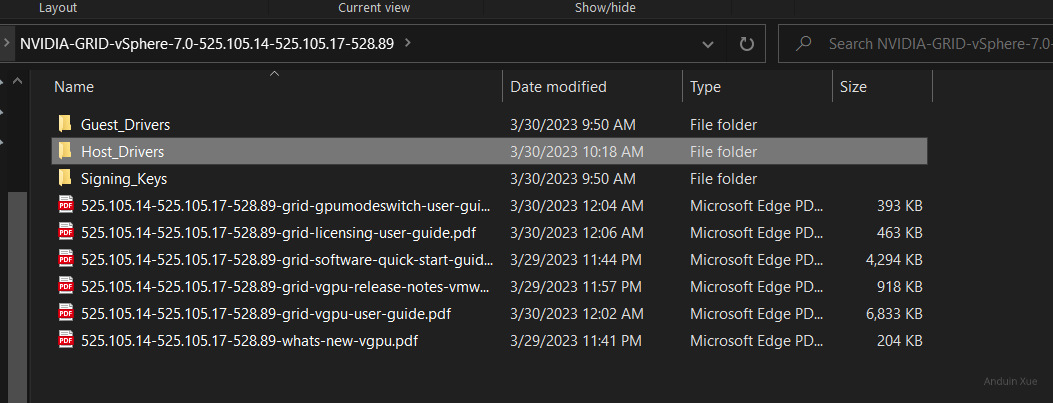1053x403 pixels.
Task: Click the 3/30/2023 12:04 AM date cell
Action: coord(577,206)
